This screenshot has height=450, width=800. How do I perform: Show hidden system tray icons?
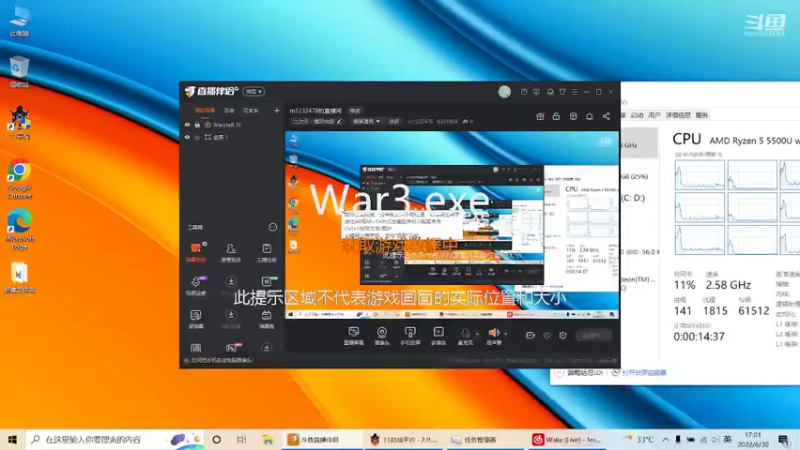[x=666, y=439]
